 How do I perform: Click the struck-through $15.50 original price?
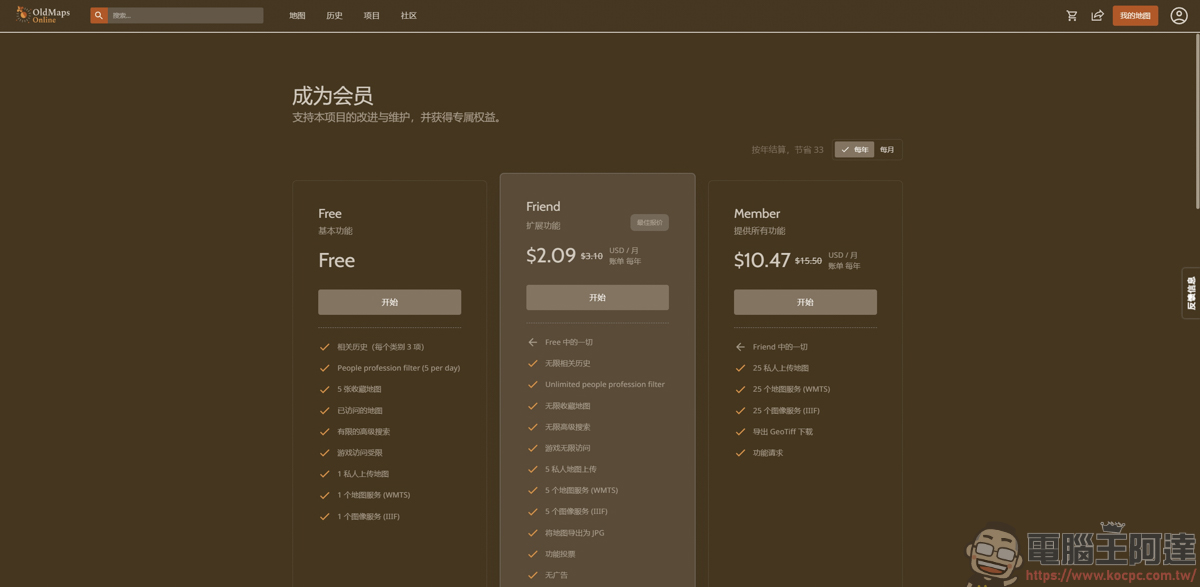click(808, 261)
